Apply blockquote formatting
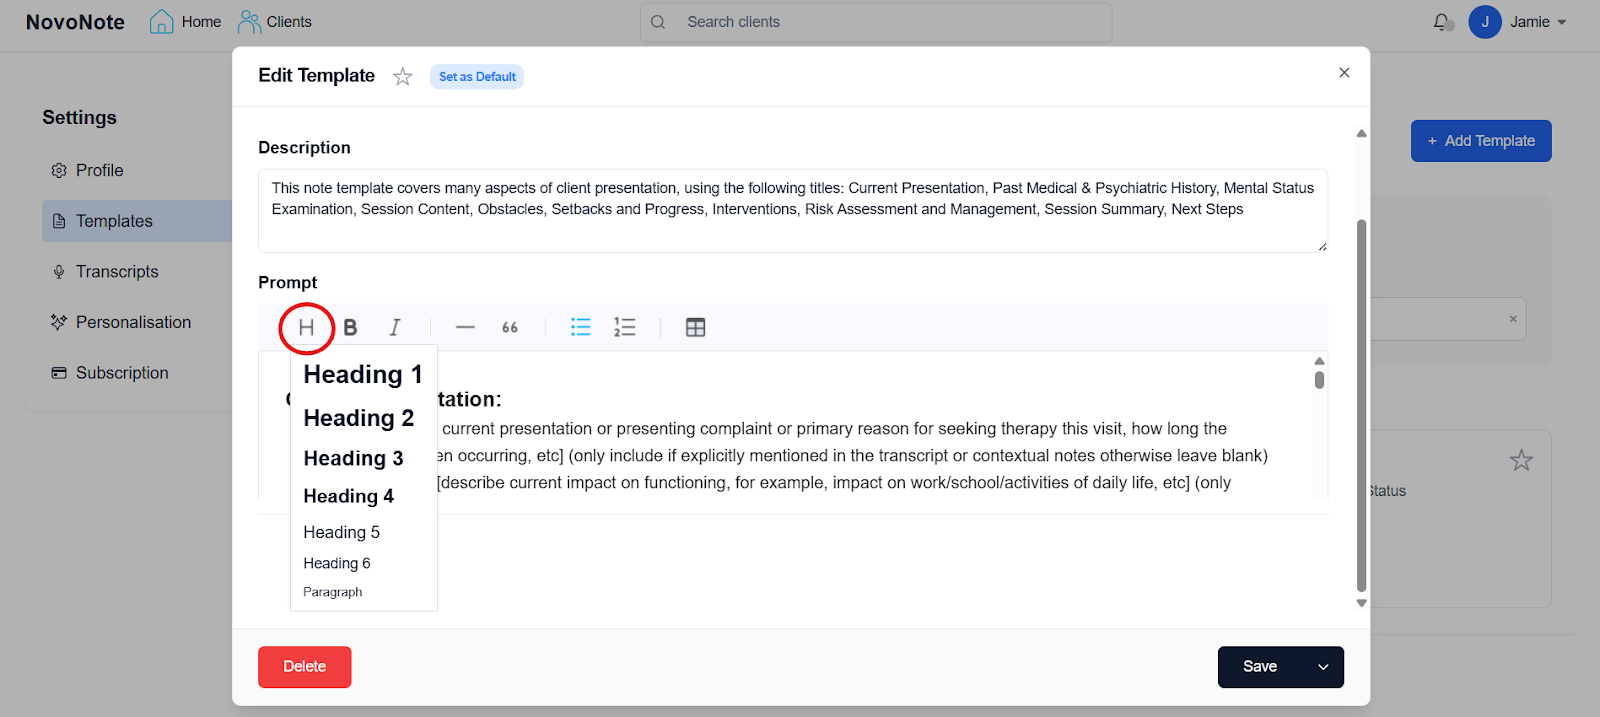 pos(510,328)
